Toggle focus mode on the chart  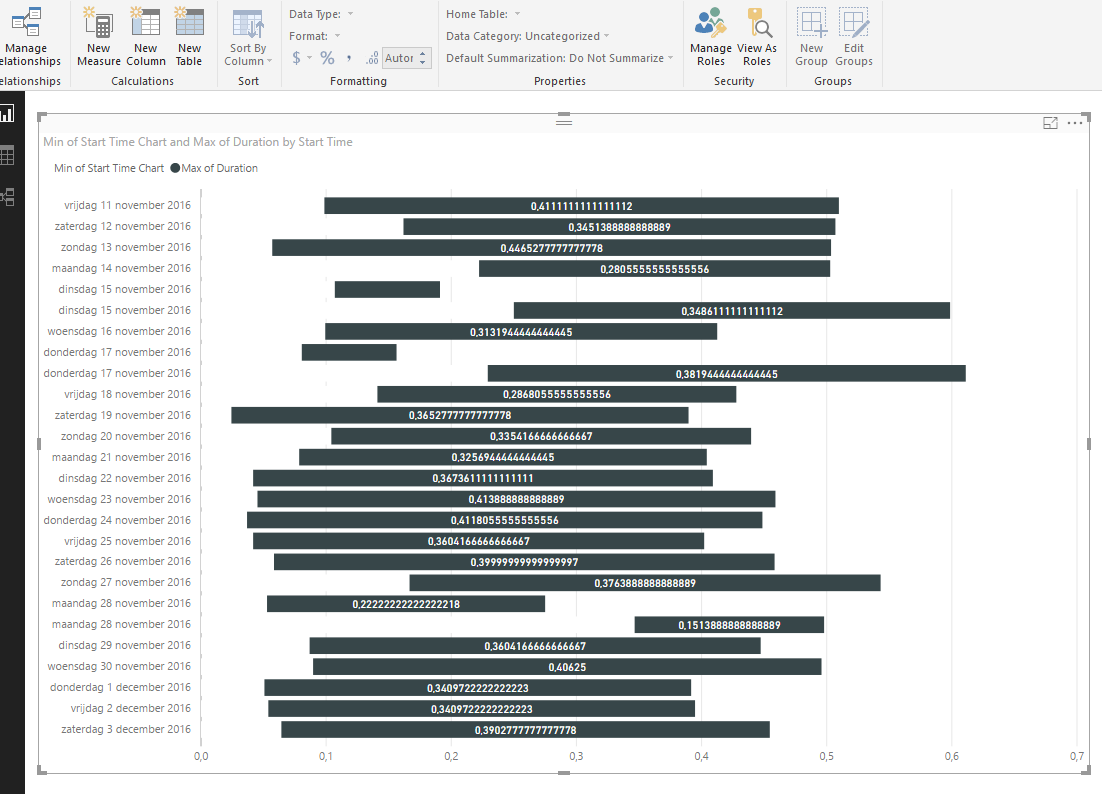pos(1050,123)
